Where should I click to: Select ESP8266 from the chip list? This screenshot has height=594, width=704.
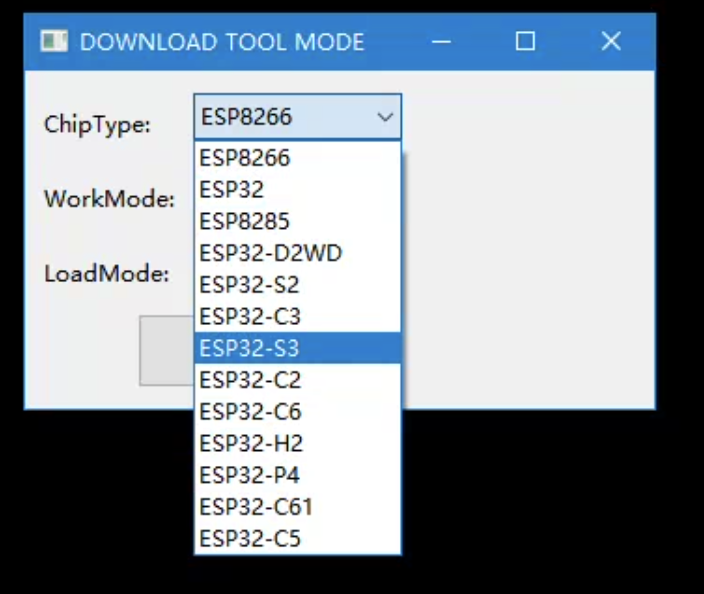pyautogui.click(x=297, y=158)
